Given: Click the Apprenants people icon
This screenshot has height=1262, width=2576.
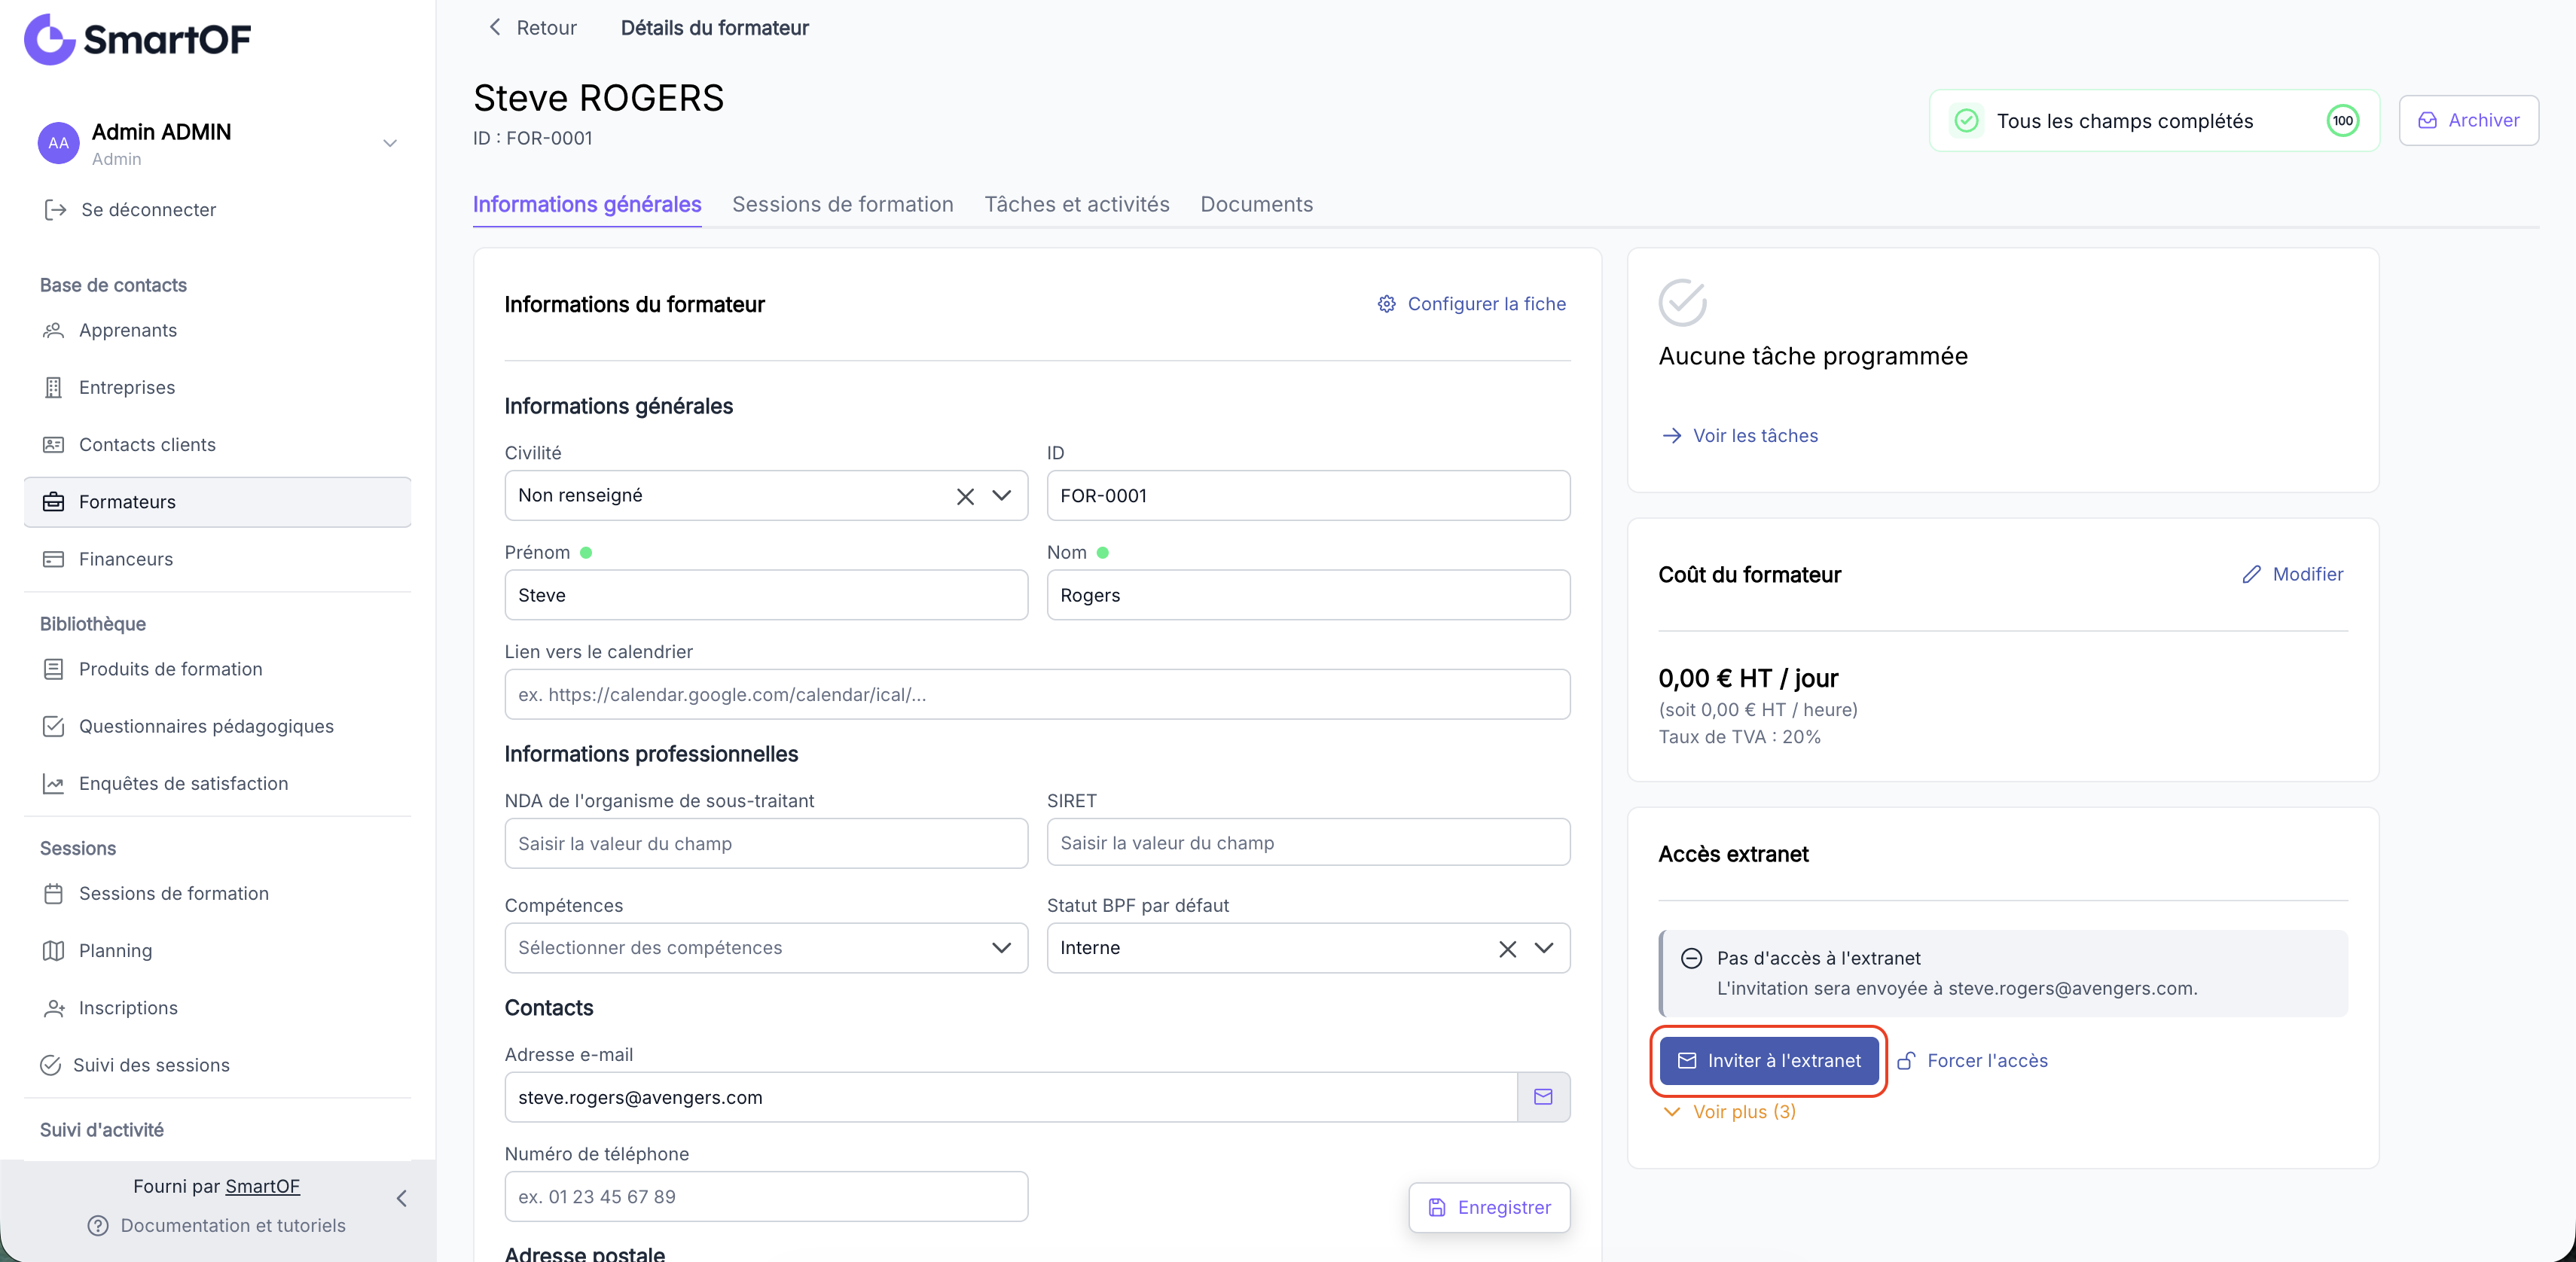Looking at the screenshot, I should point(53,330).
